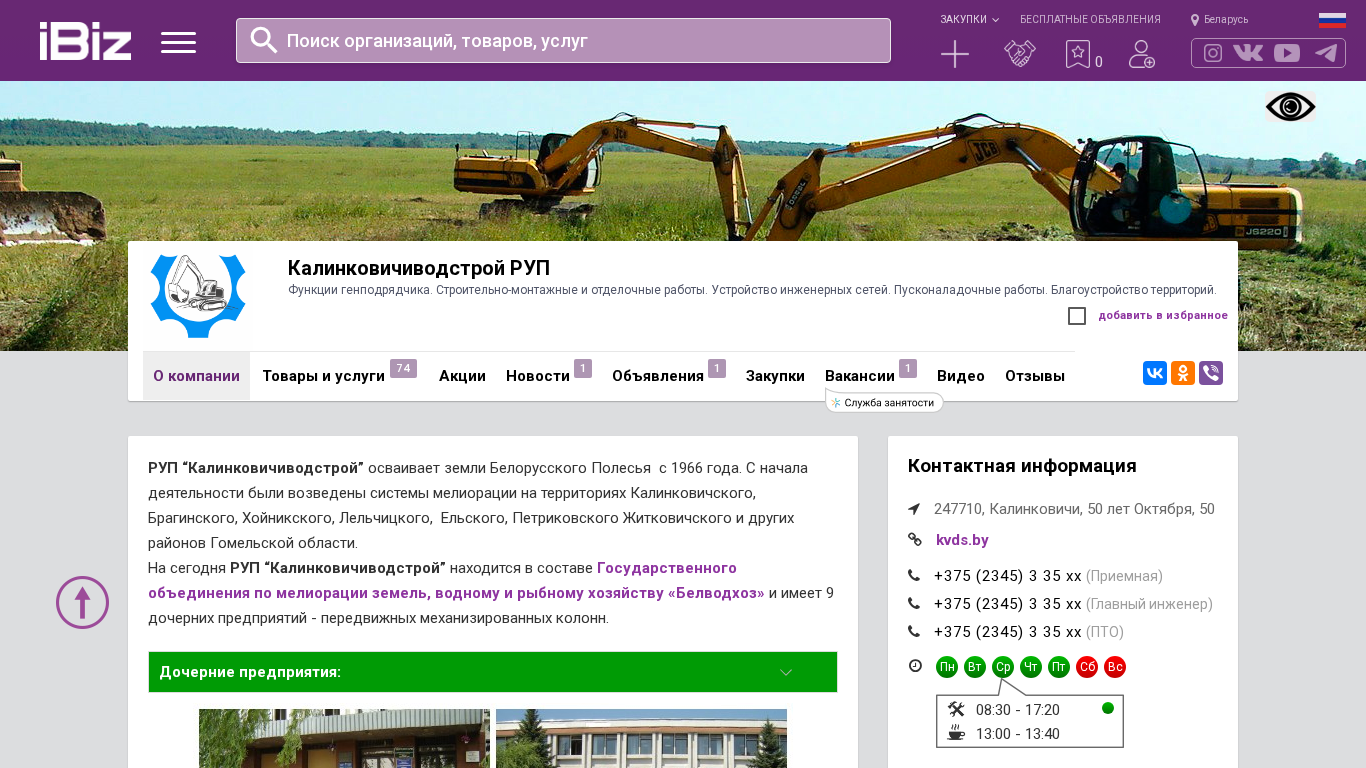Click the address location arrow icon
This screenshot has width=1366, height=768.
point(914,509)
